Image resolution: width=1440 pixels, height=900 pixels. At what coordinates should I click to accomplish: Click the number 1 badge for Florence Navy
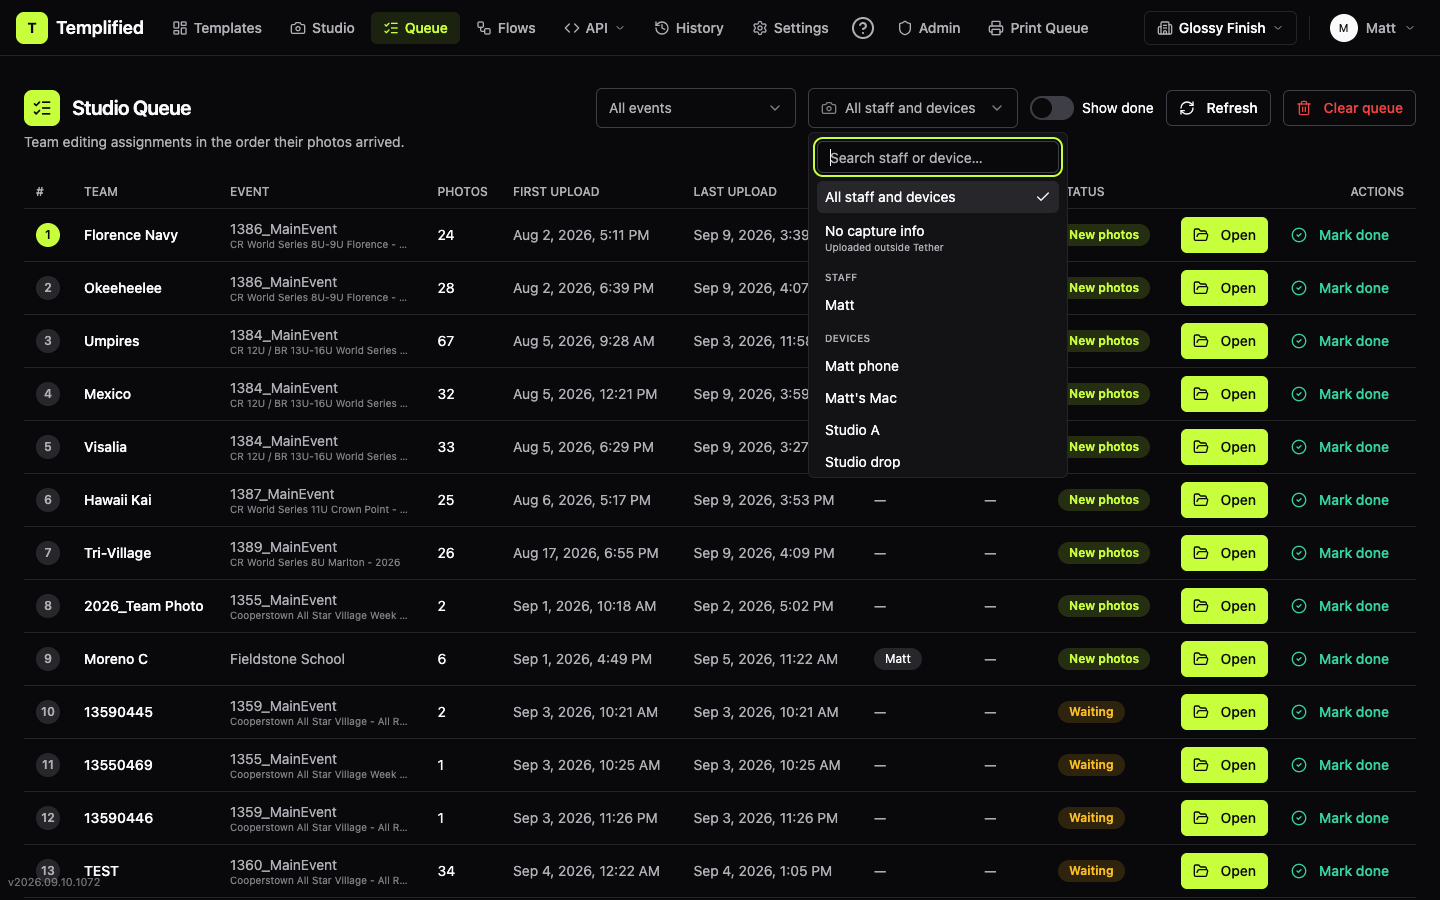(48, 235)
